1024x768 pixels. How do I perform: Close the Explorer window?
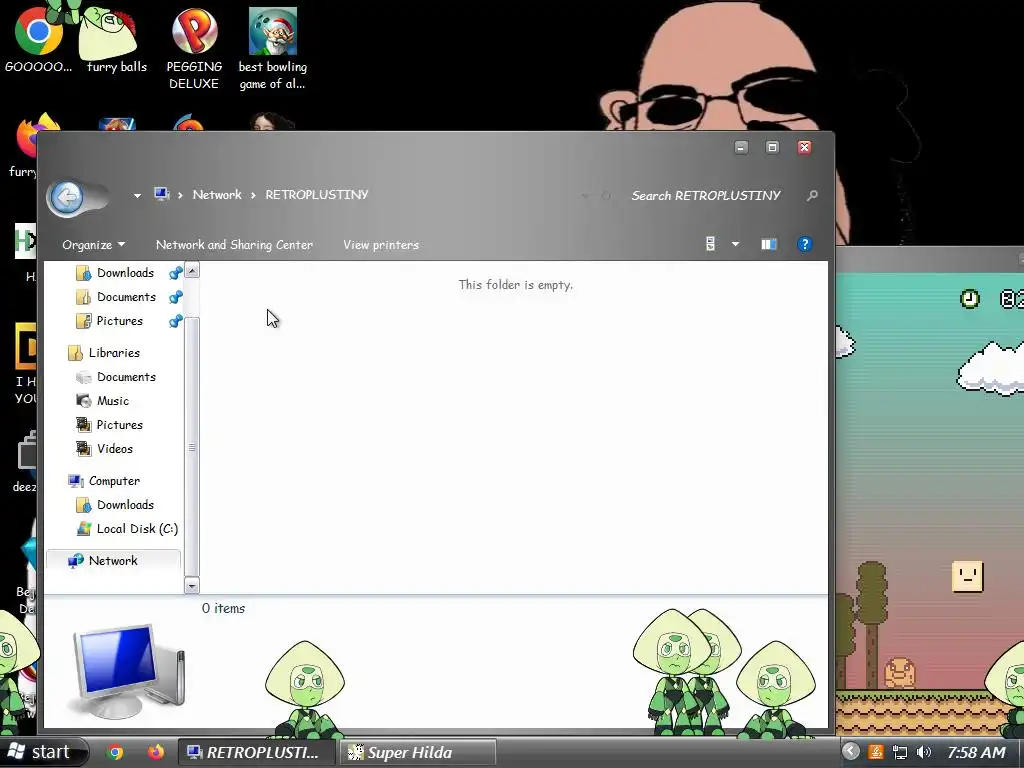(805, 148)
